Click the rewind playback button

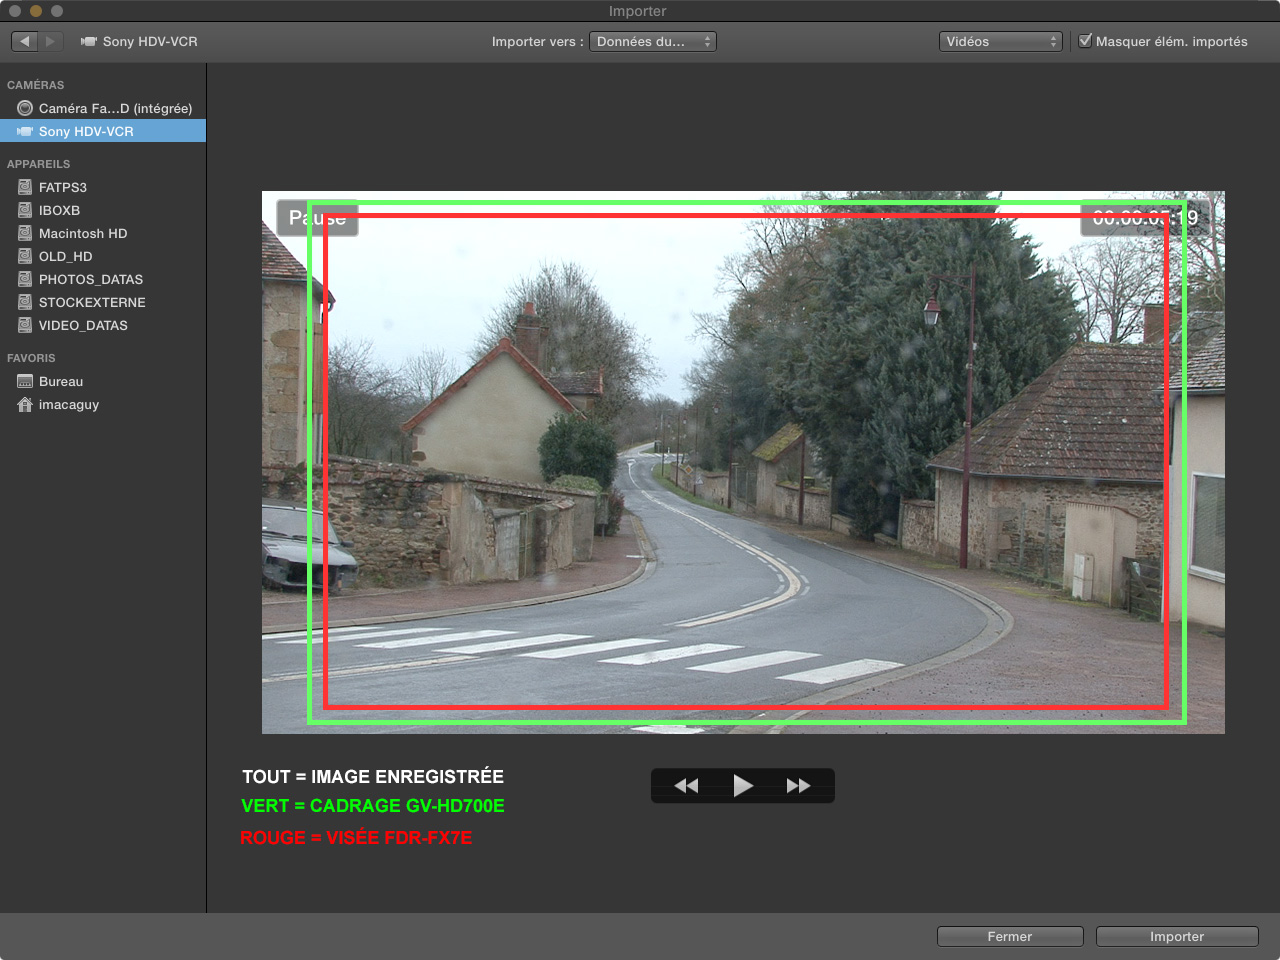686,786
